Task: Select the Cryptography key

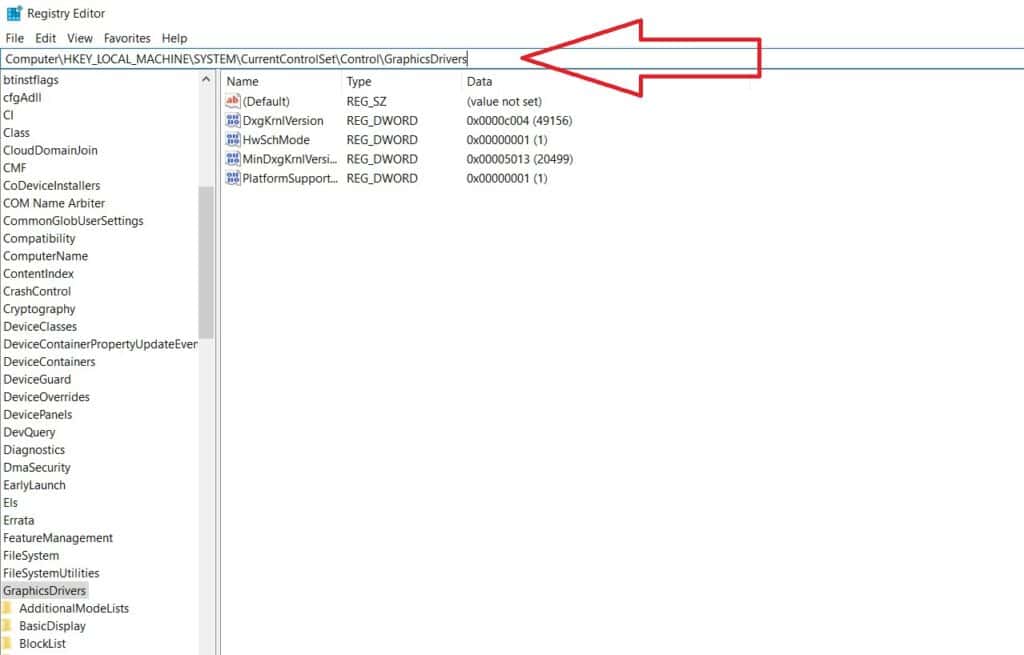Action: [x=39, y=309]
